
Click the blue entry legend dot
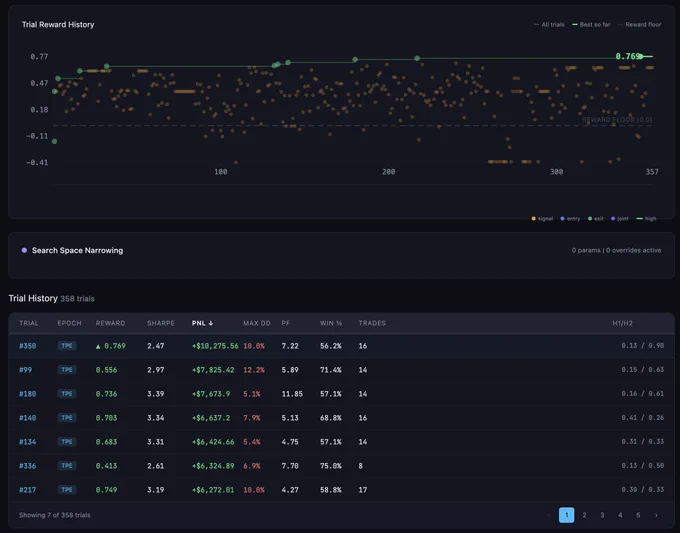562,219
